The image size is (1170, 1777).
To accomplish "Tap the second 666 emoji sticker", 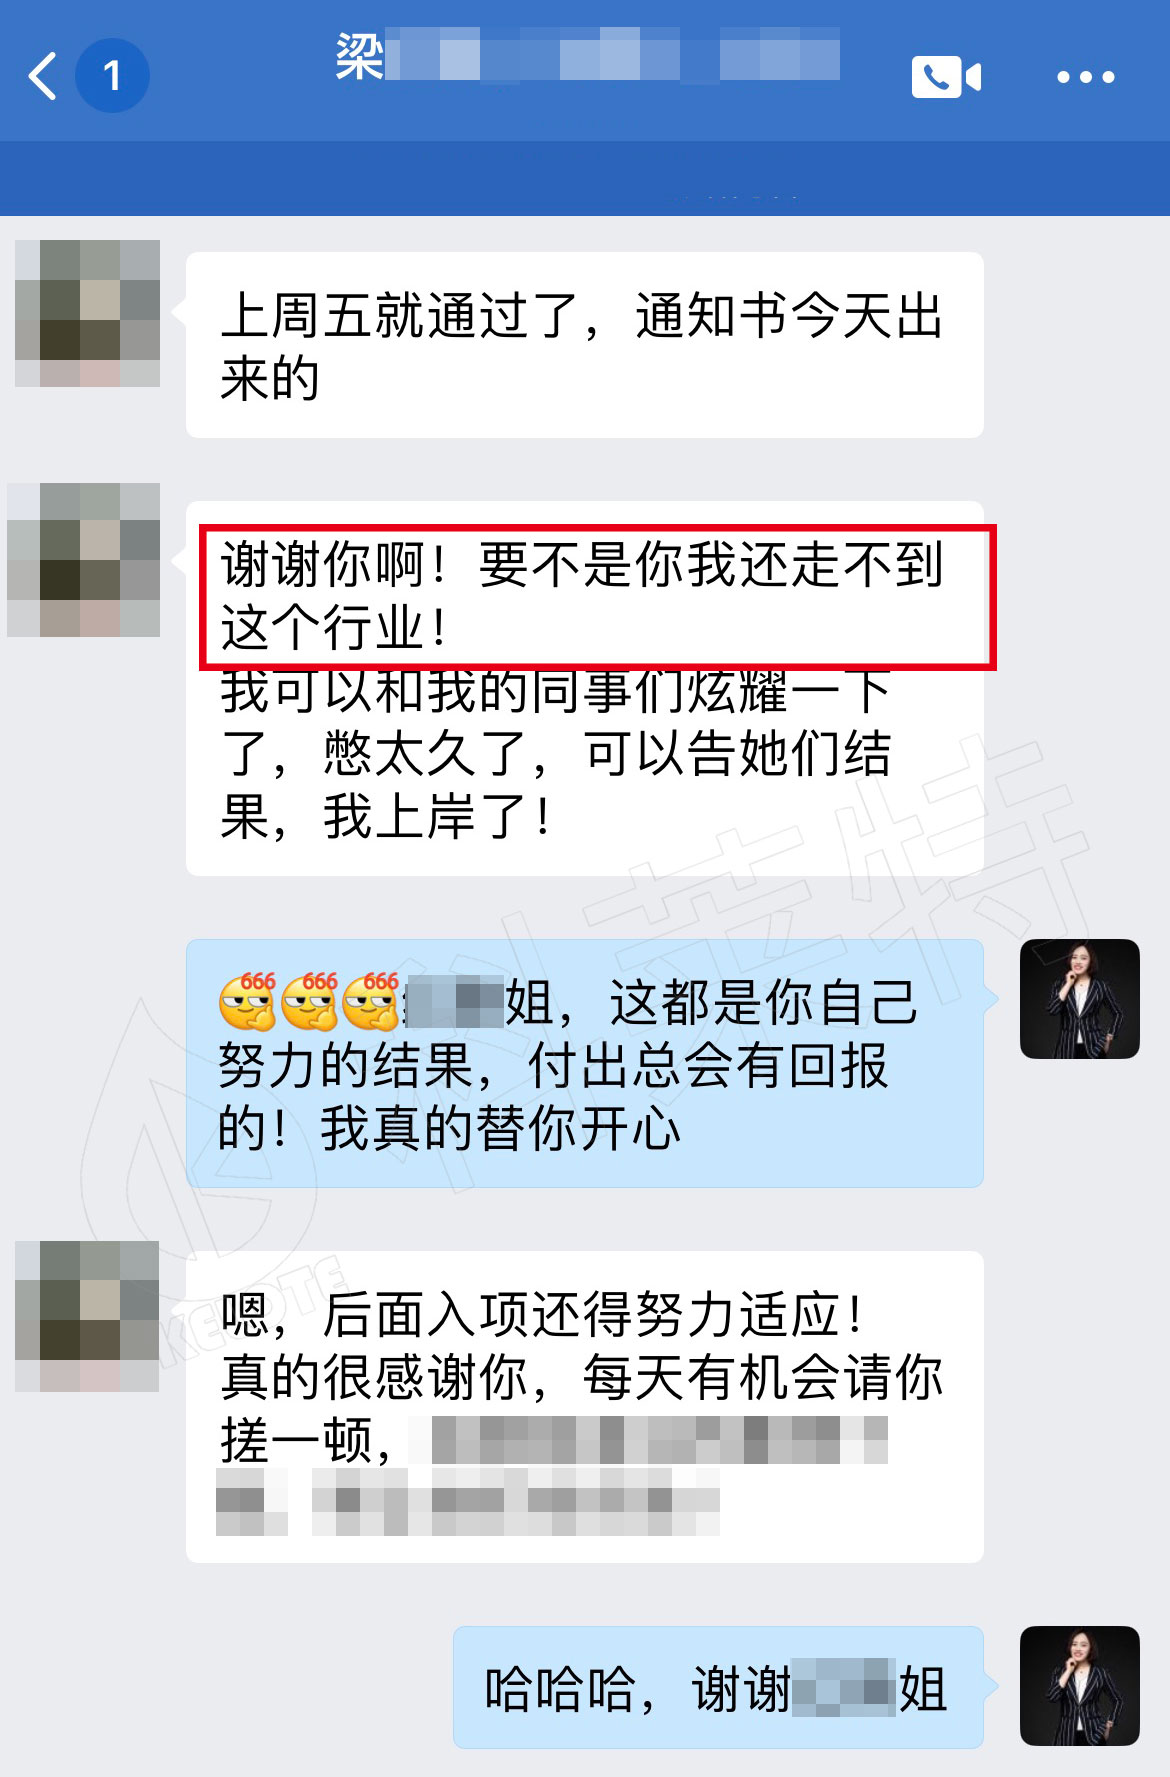I will pos(309,1001).
